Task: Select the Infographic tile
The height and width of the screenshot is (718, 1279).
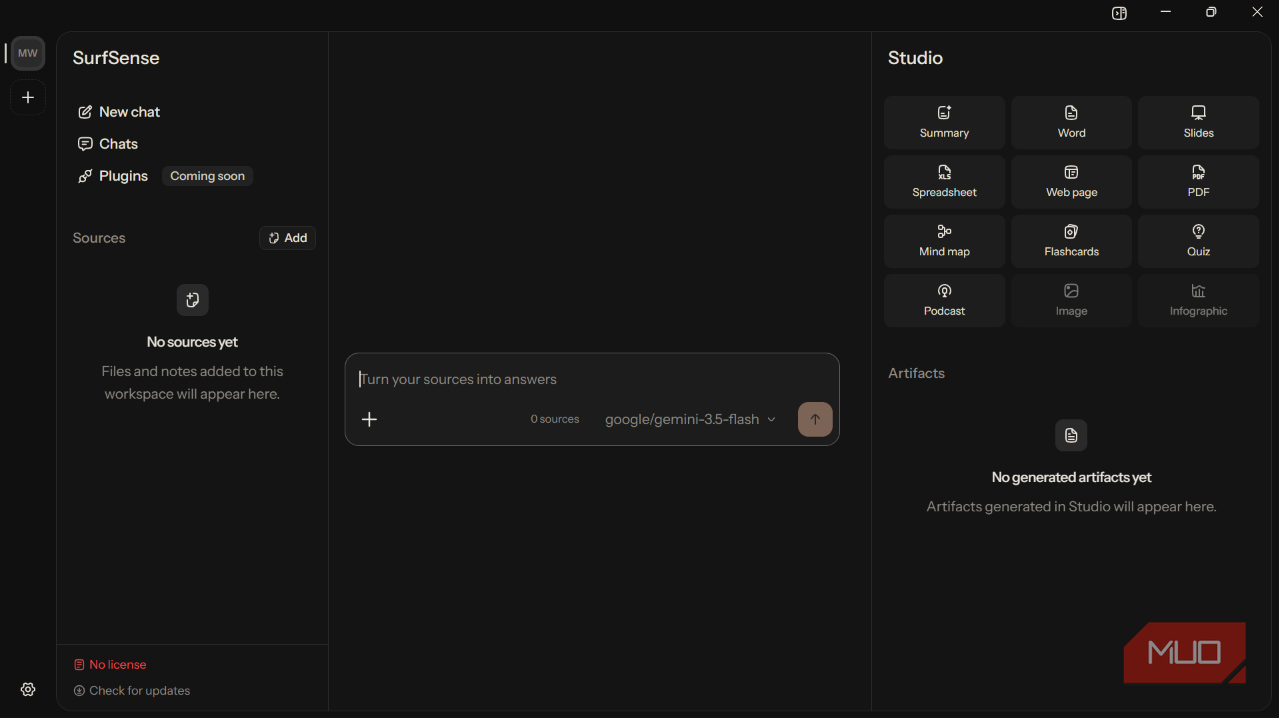Action: 1198,300
